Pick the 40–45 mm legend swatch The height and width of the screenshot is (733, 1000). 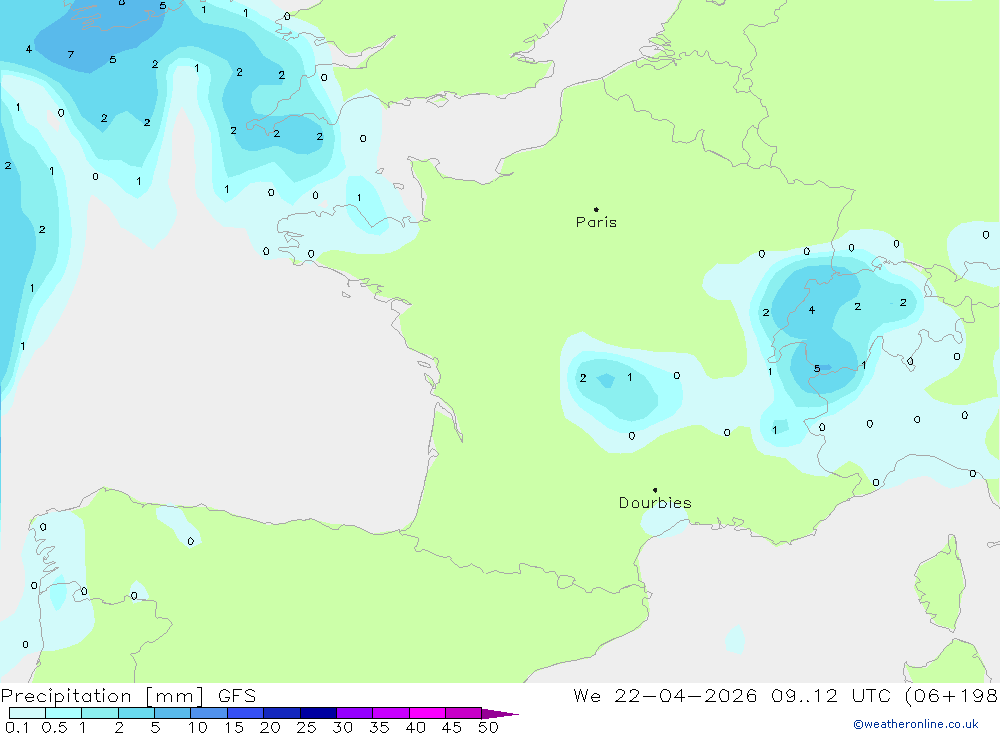click(427, 713)
